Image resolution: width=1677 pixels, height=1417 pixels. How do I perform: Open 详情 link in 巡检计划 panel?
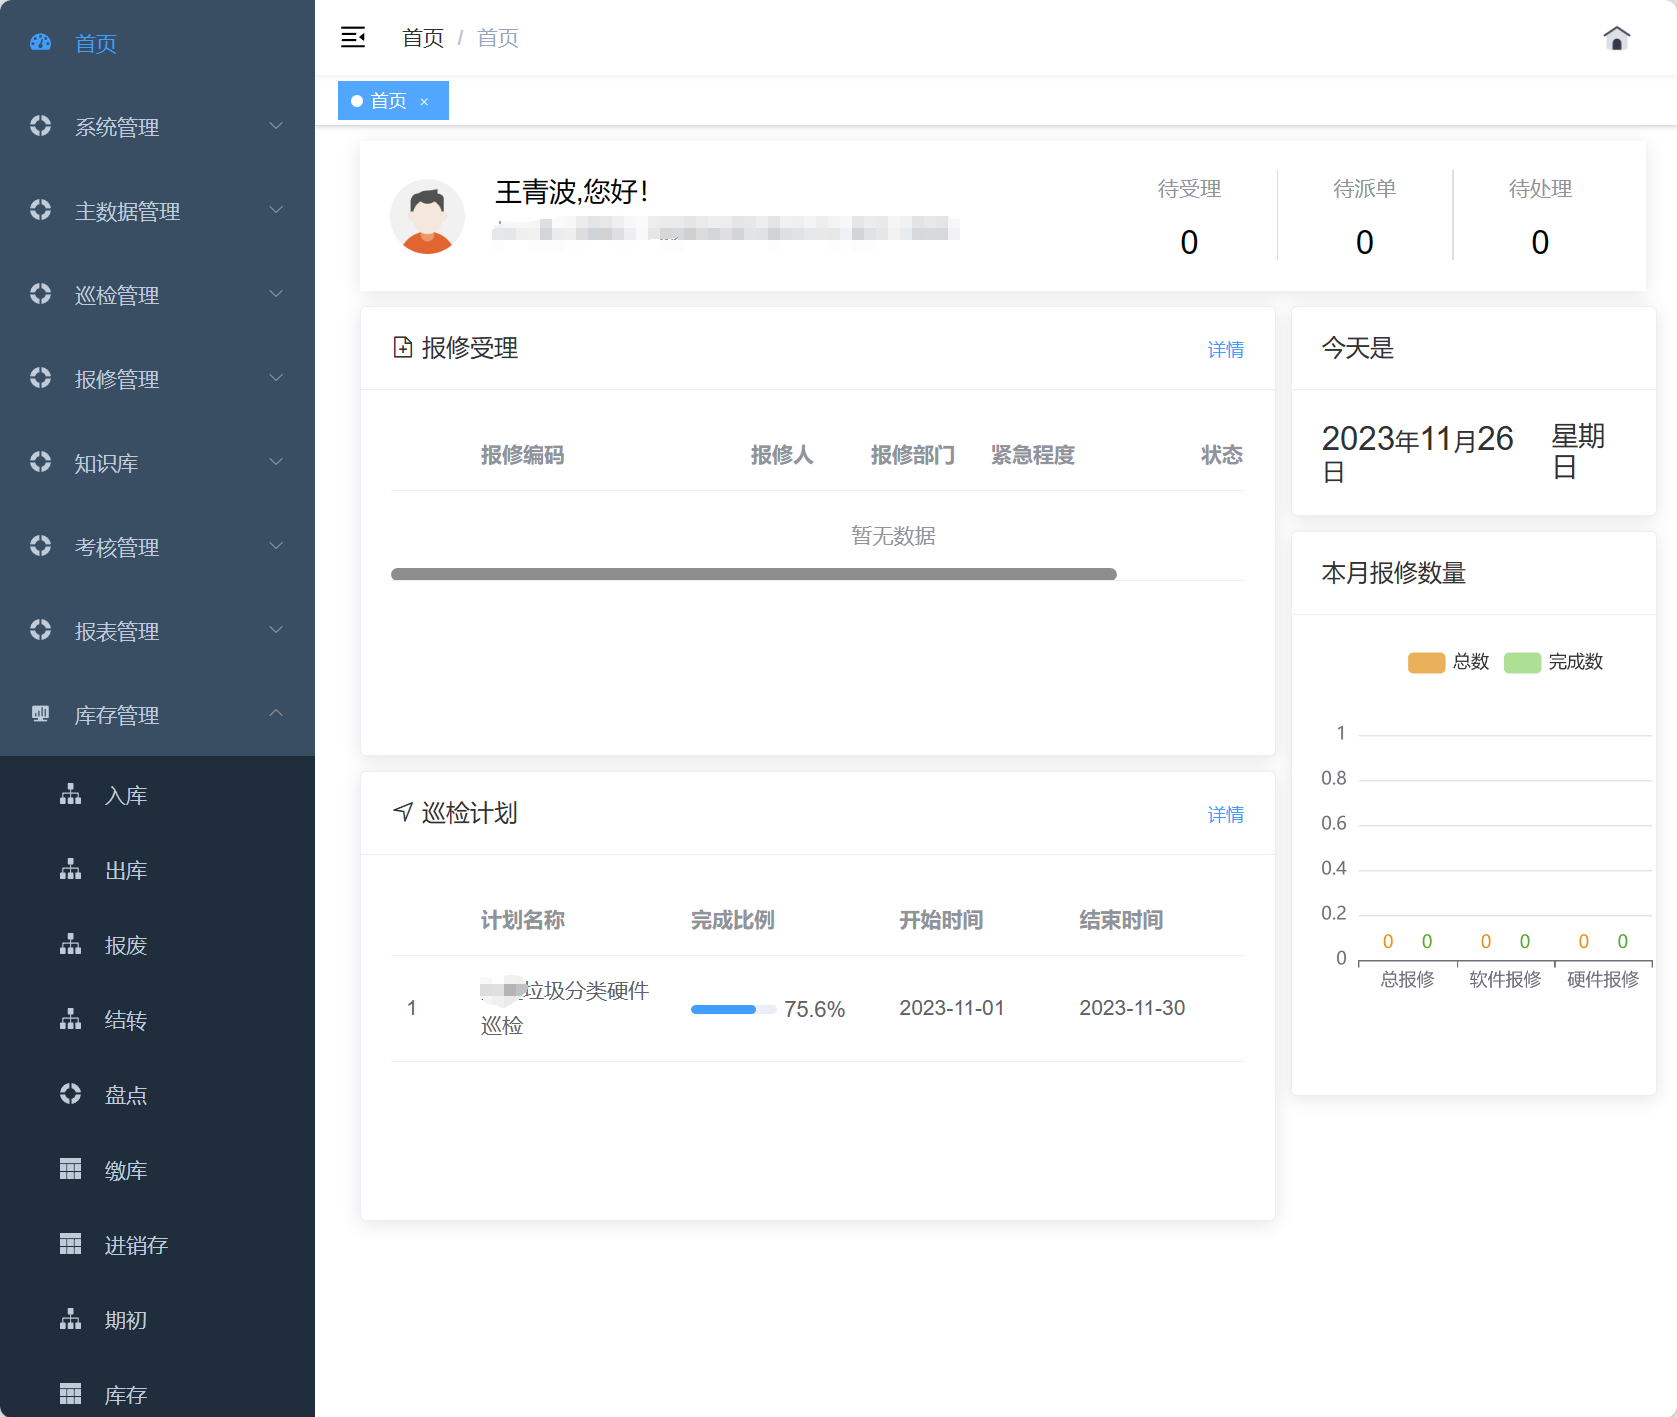click(x=1226, y=814)
